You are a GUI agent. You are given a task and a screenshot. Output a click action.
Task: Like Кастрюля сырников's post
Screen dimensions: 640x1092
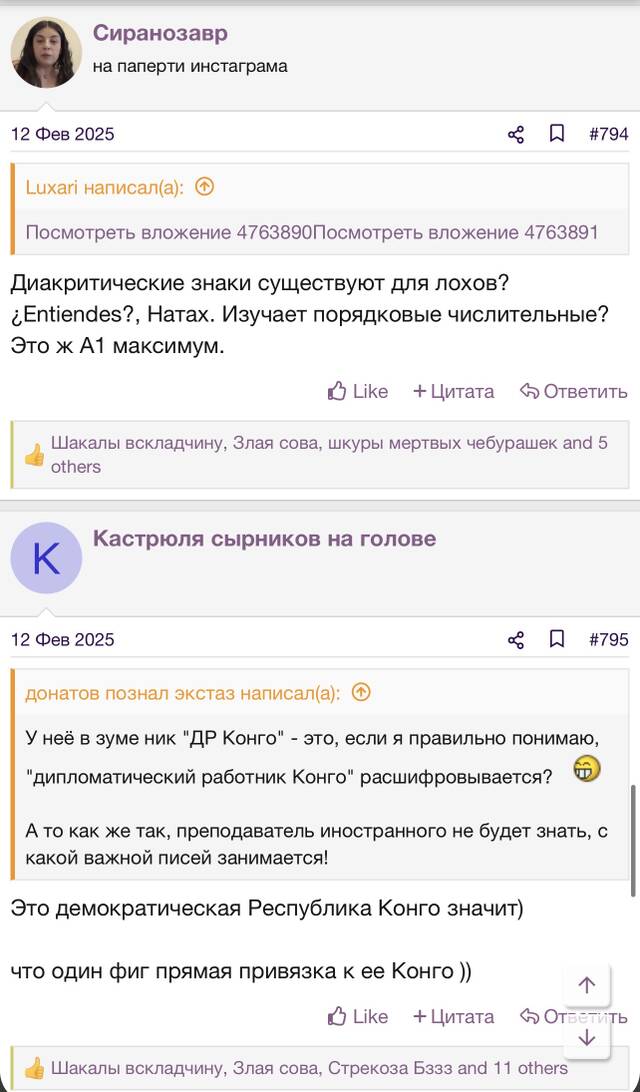tap(358, 1017)
